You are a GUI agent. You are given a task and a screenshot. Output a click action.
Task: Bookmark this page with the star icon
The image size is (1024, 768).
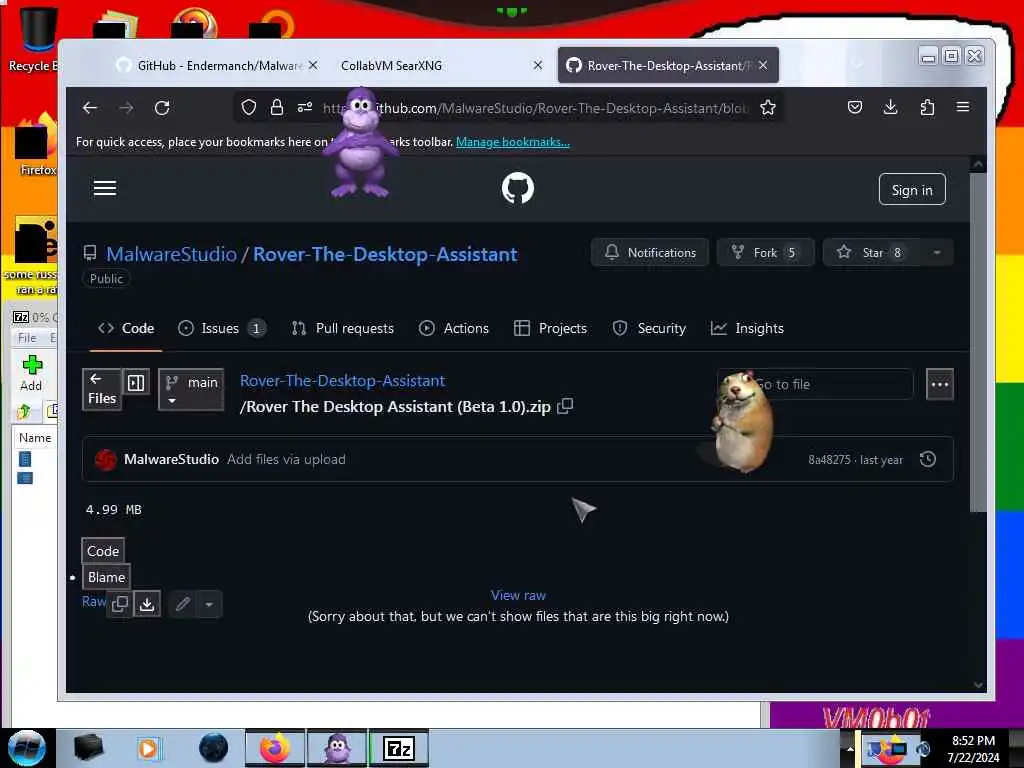click(768, 108)
